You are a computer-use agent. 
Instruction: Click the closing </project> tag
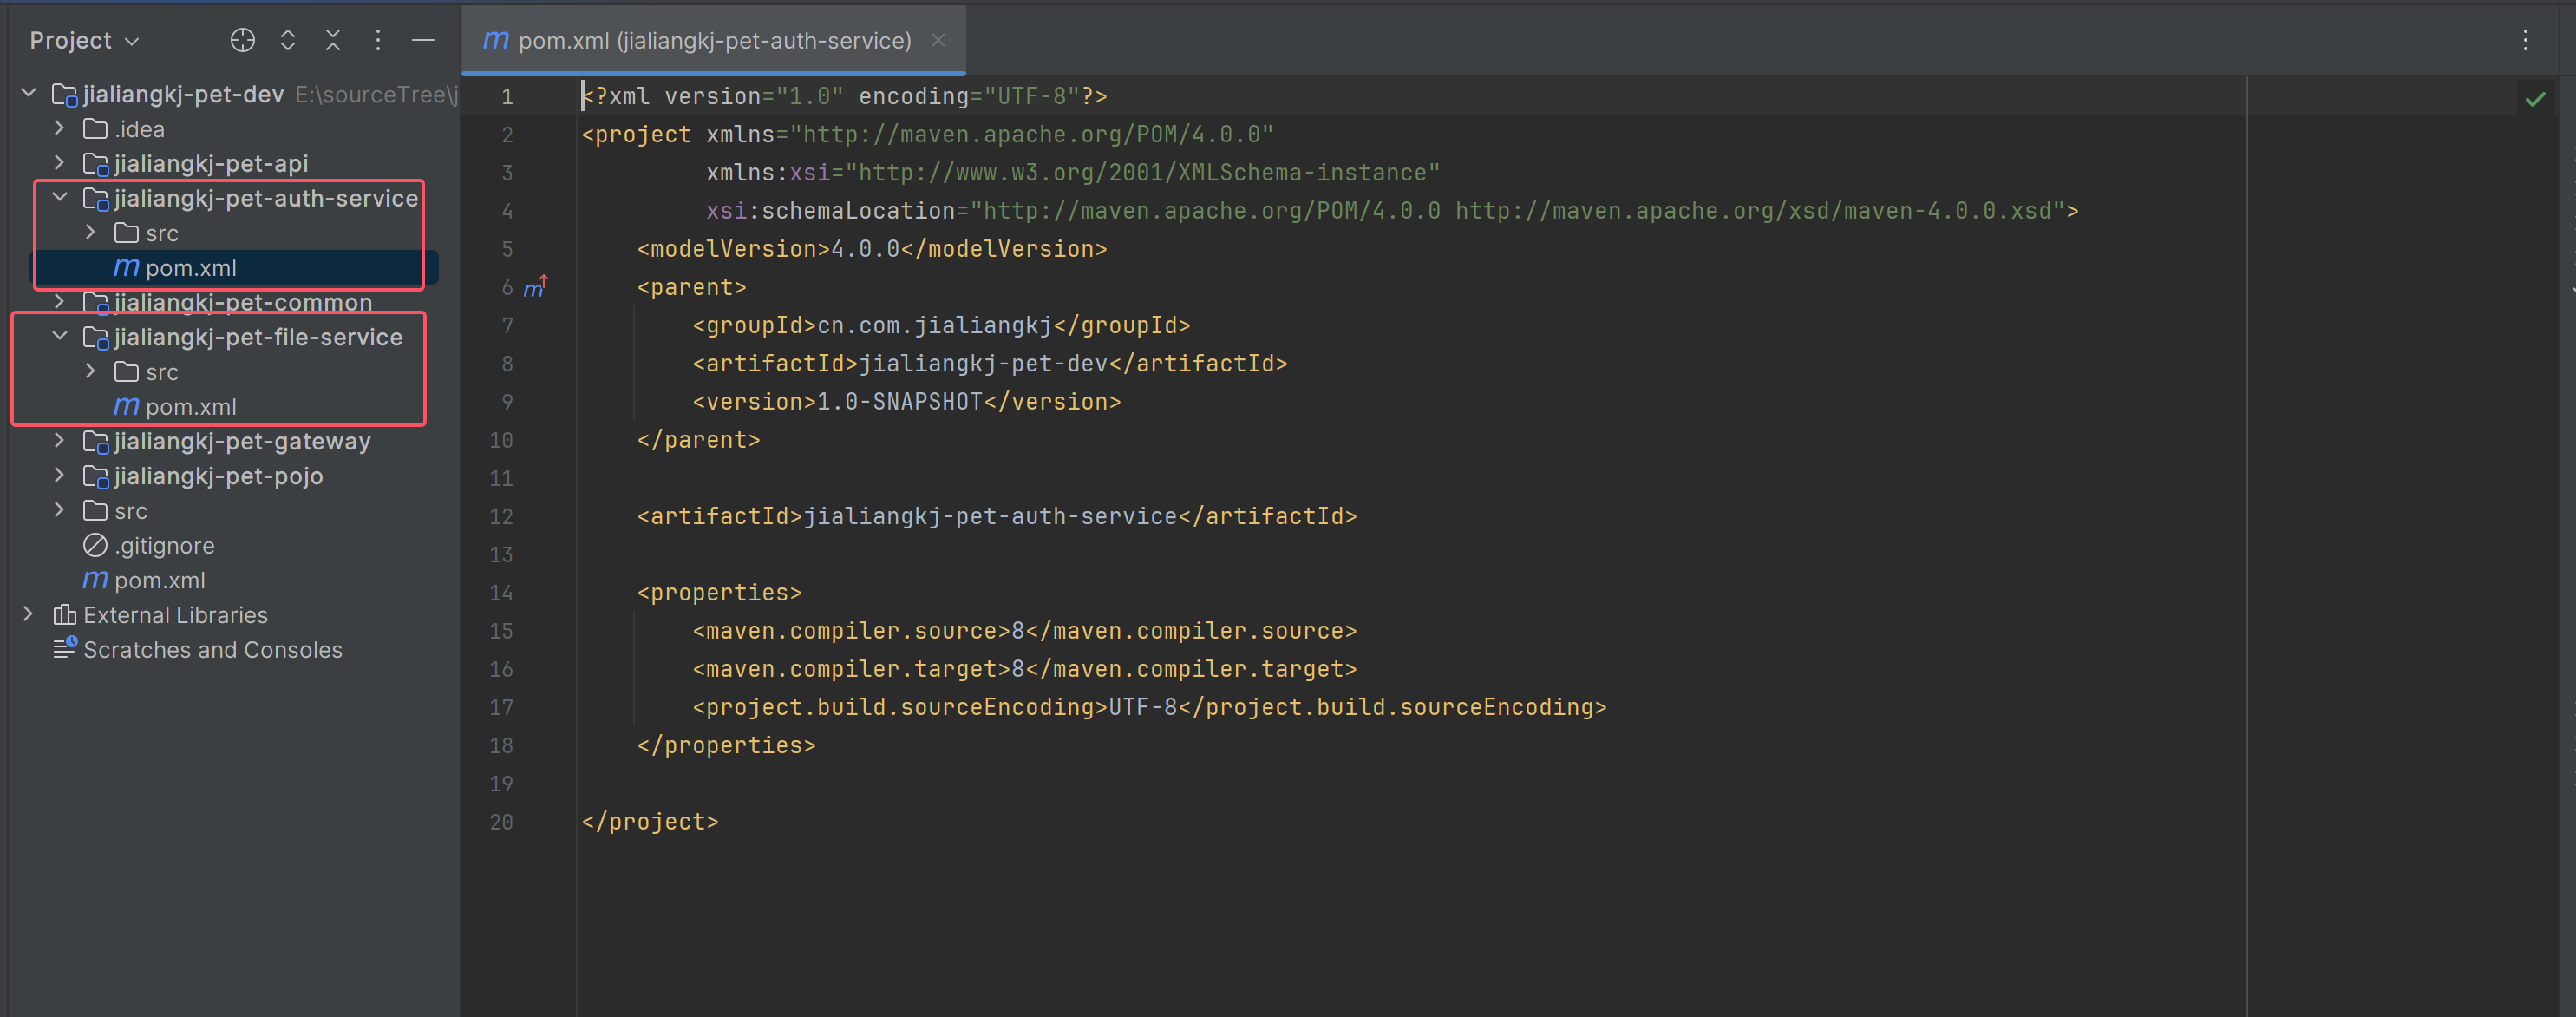(650, 822)
